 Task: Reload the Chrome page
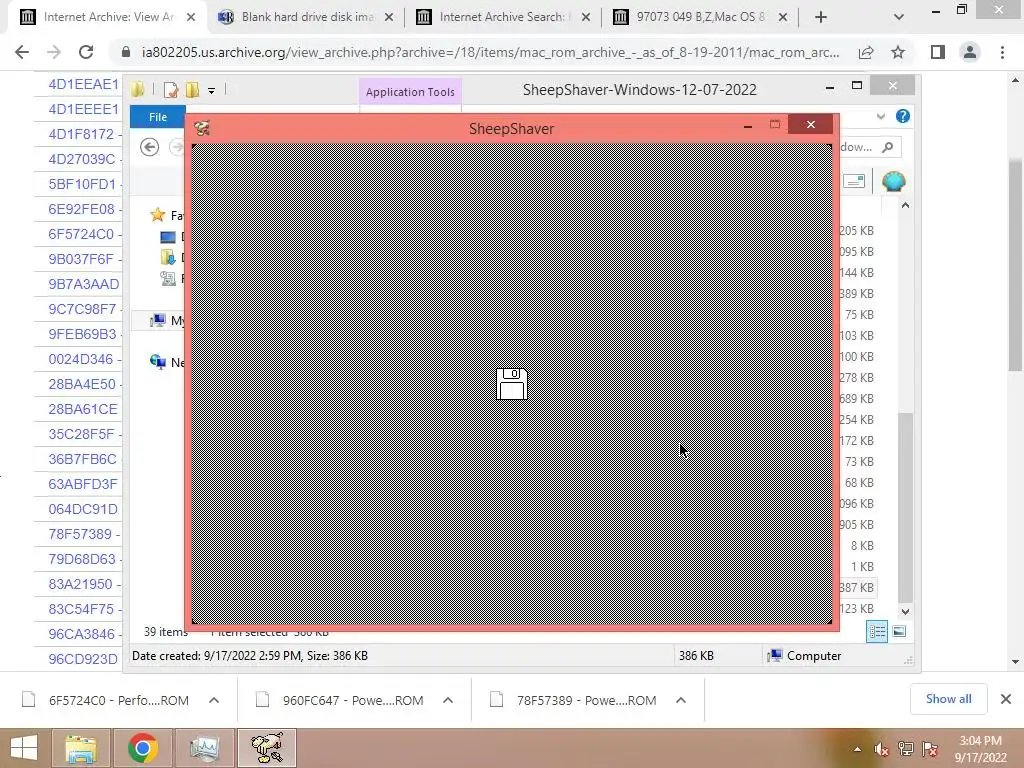[86, 52]
